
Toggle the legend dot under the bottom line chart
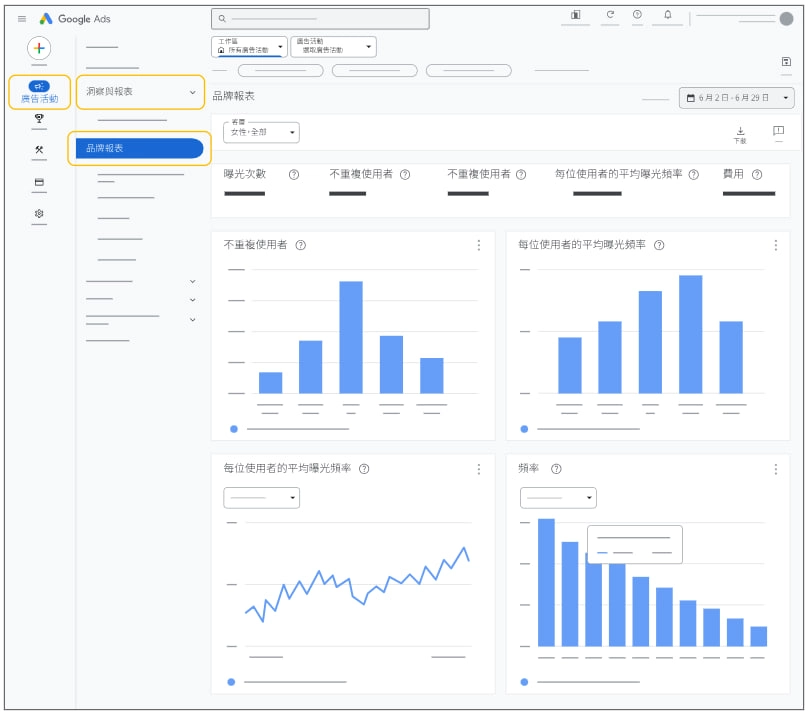[232, 681]
